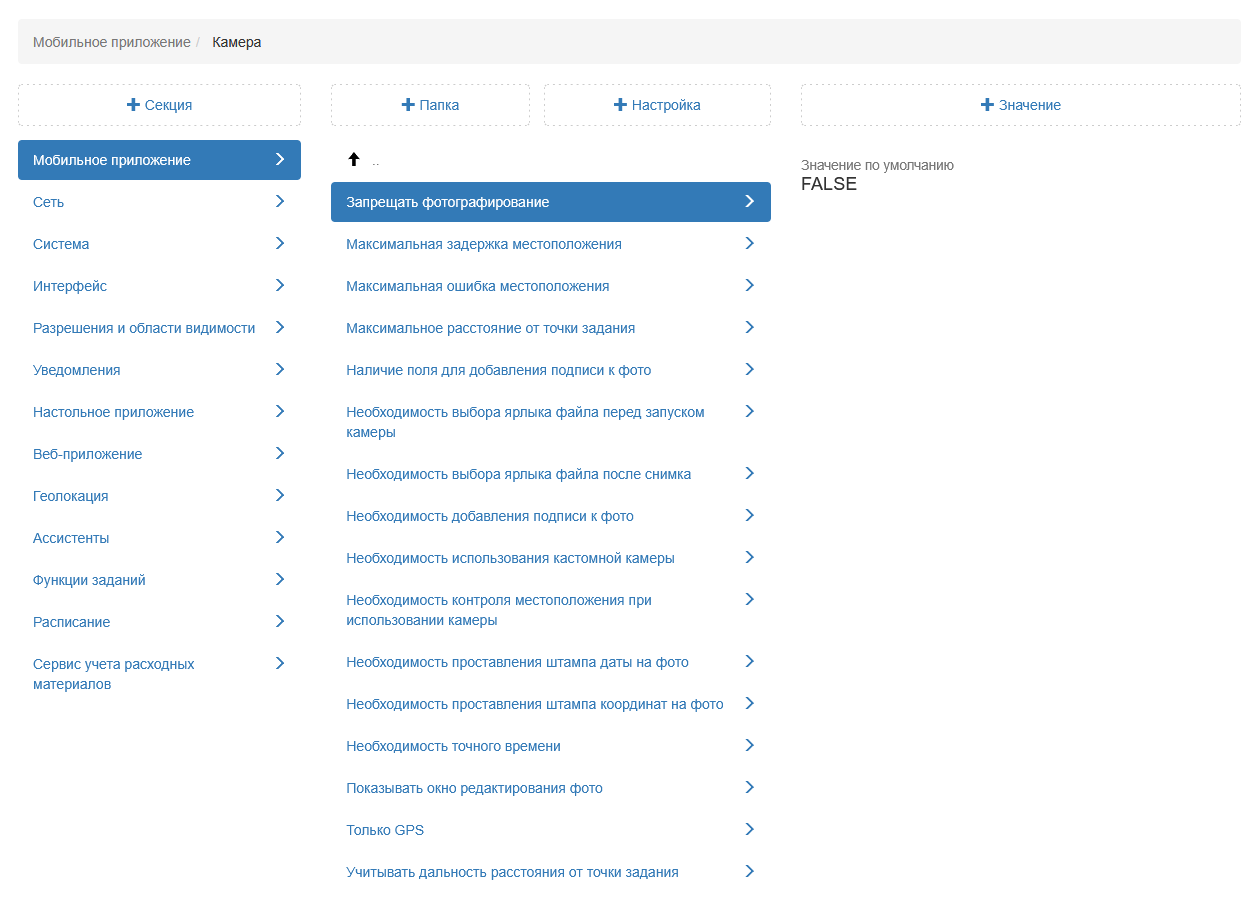
Task: Click the up arrow to go back
Action: pyautogui.click(x=353, y=160)
